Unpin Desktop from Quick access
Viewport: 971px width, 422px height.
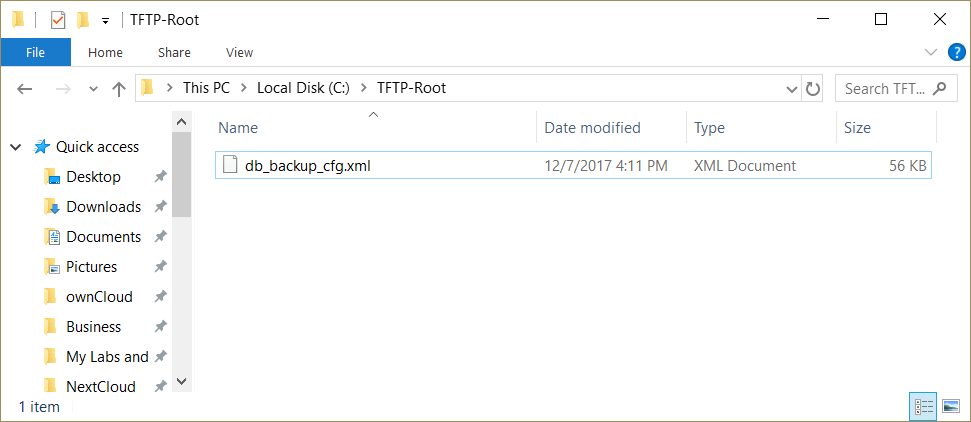coord(160,177)
